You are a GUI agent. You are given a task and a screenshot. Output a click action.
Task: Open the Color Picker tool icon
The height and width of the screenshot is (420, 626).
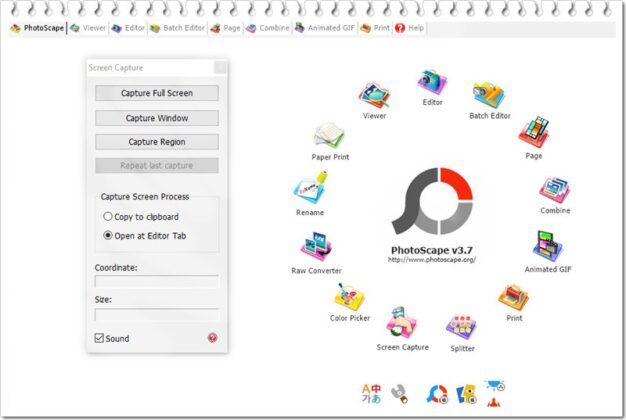coord(349,297)
